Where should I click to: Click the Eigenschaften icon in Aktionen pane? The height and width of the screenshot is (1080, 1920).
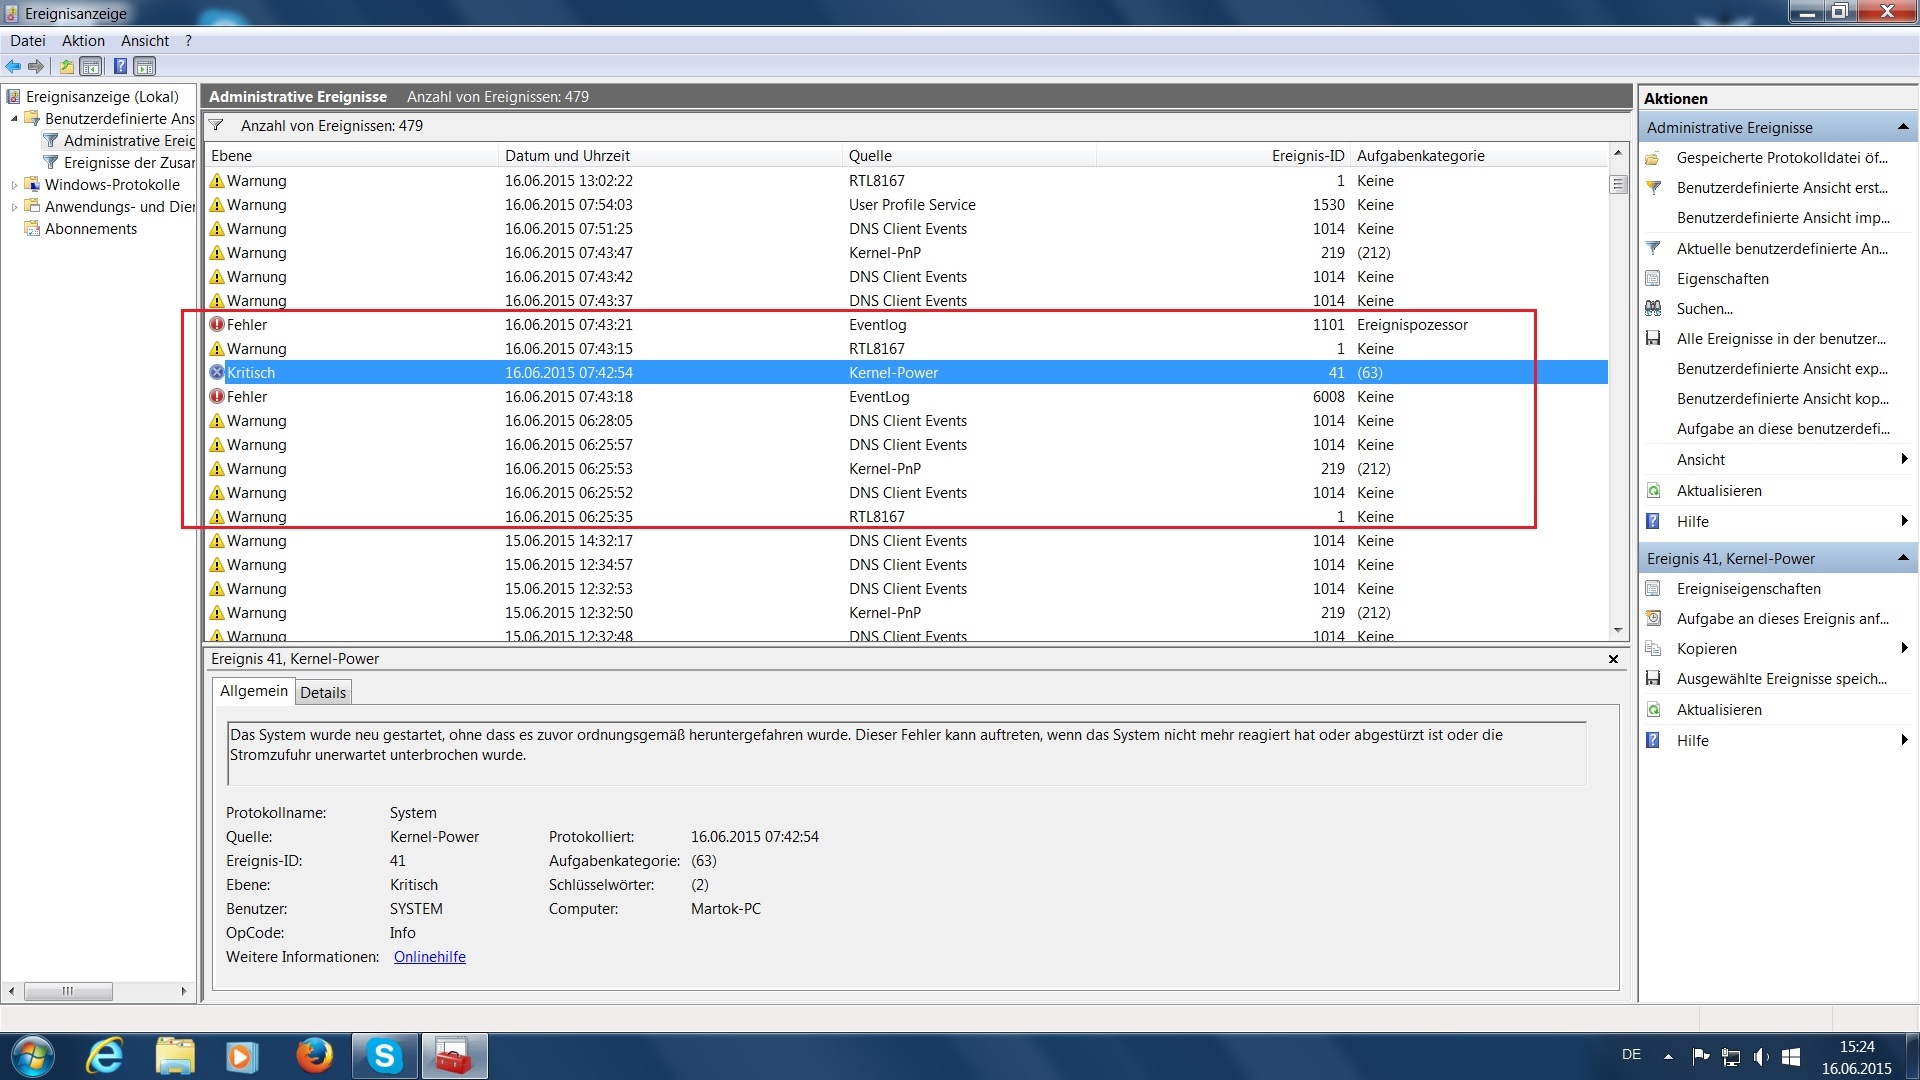(x=1653, y=279)
